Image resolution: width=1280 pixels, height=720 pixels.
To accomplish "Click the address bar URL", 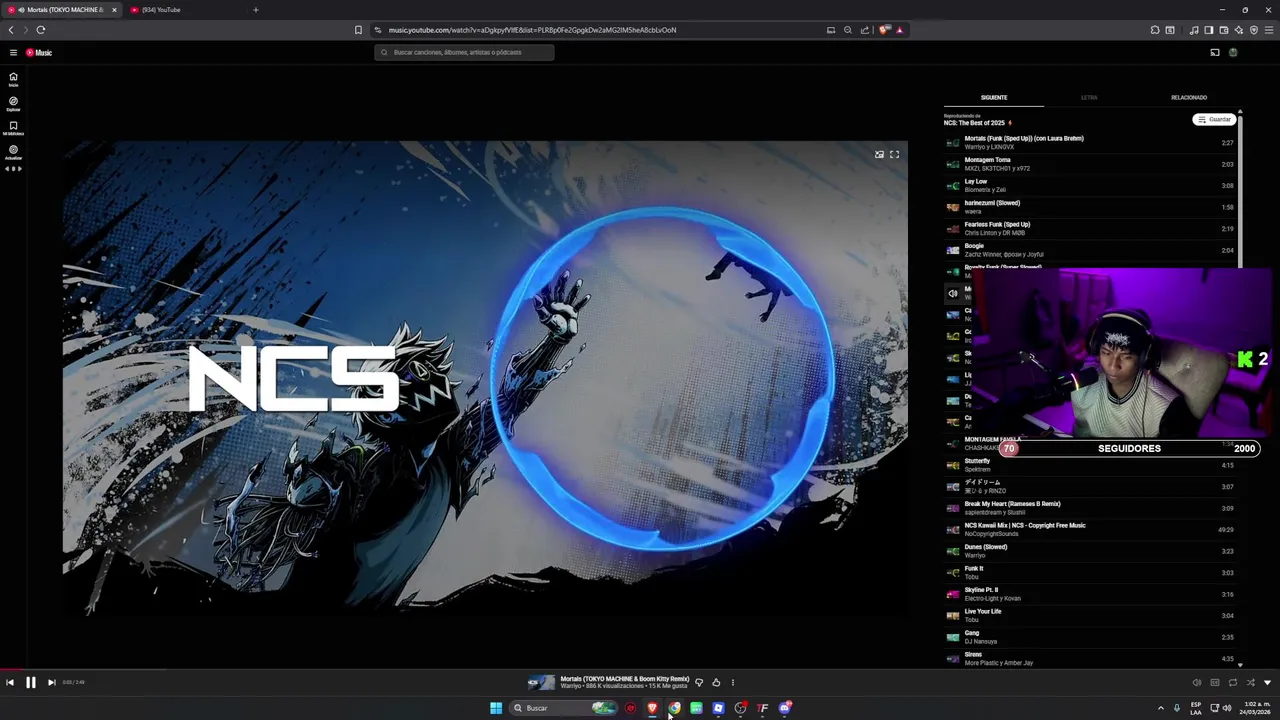I will click(533, 30).
